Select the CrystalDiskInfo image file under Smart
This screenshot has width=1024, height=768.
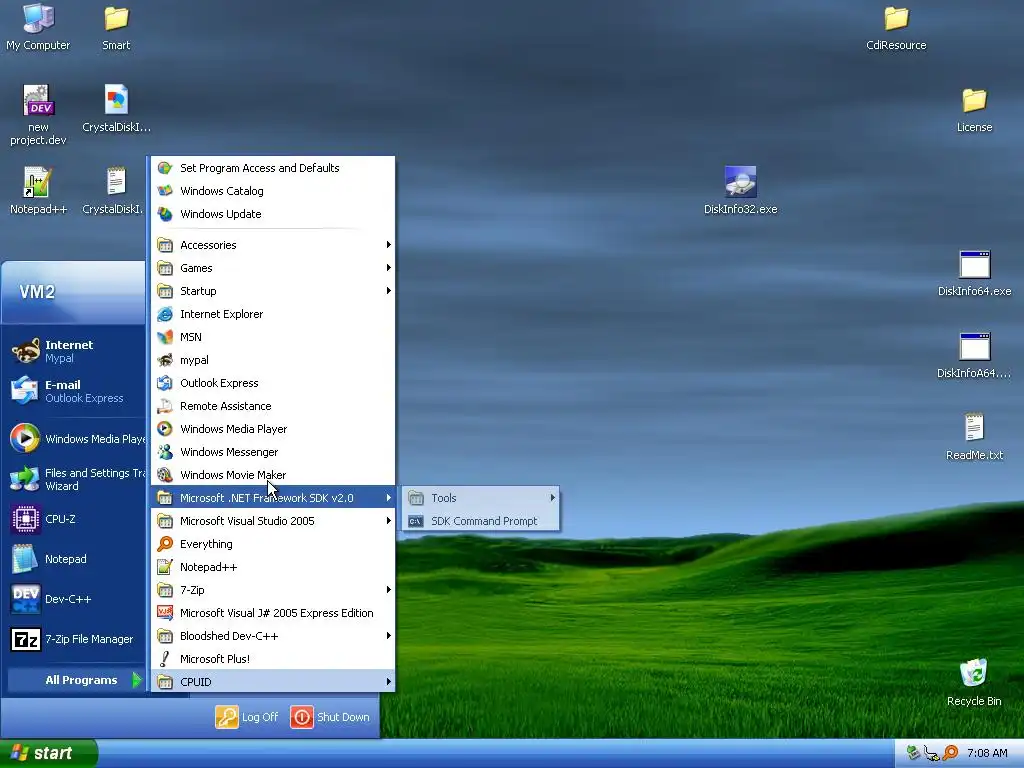116,109
